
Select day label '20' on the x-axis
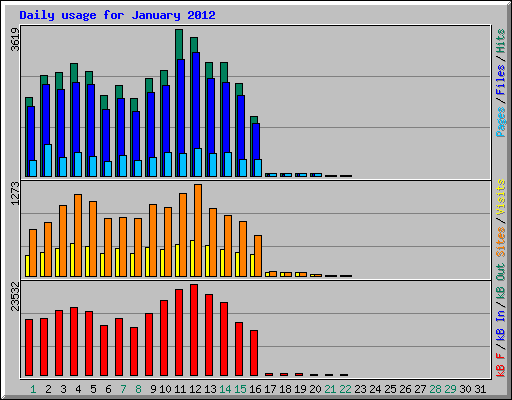[x=315, y=389]
